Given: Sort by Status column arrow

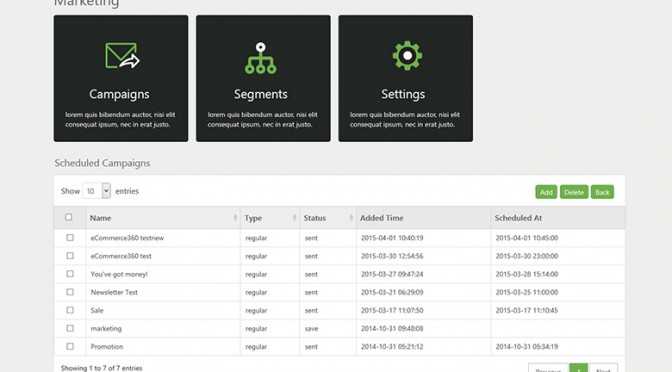Looking at the screenshot, I should click(x=351, y=218).
